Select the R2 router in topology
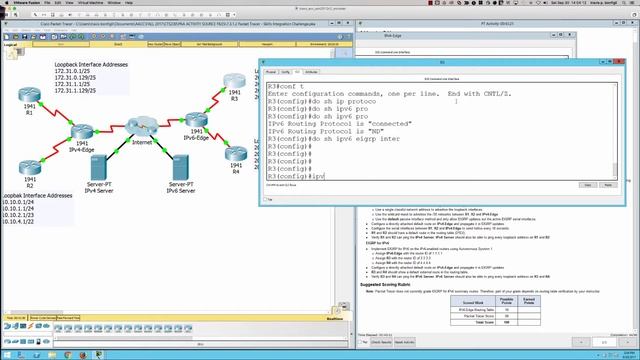The width and height of the screenshot is (640, 360). point(30,168)
